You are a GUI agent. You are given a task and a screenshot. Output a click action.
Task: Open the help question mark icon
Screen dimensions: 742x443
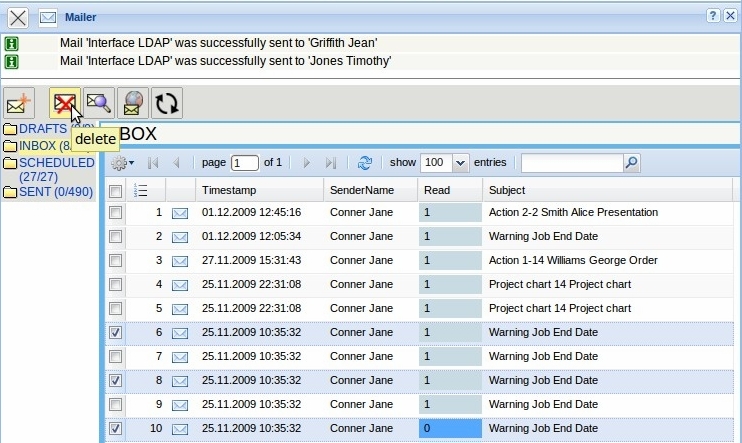[714, 17]
